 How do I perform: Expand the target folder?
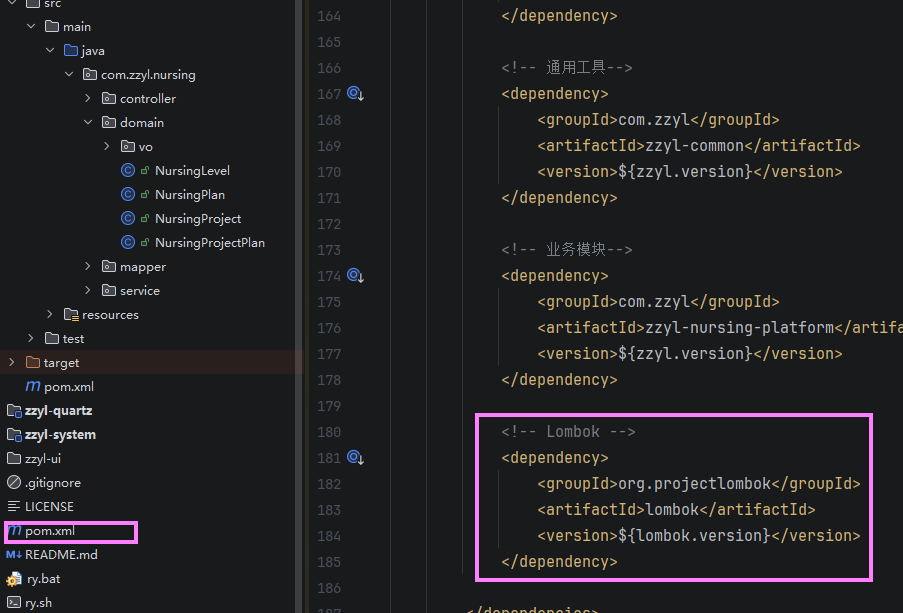pyautogui.click(x=12, y=362)
